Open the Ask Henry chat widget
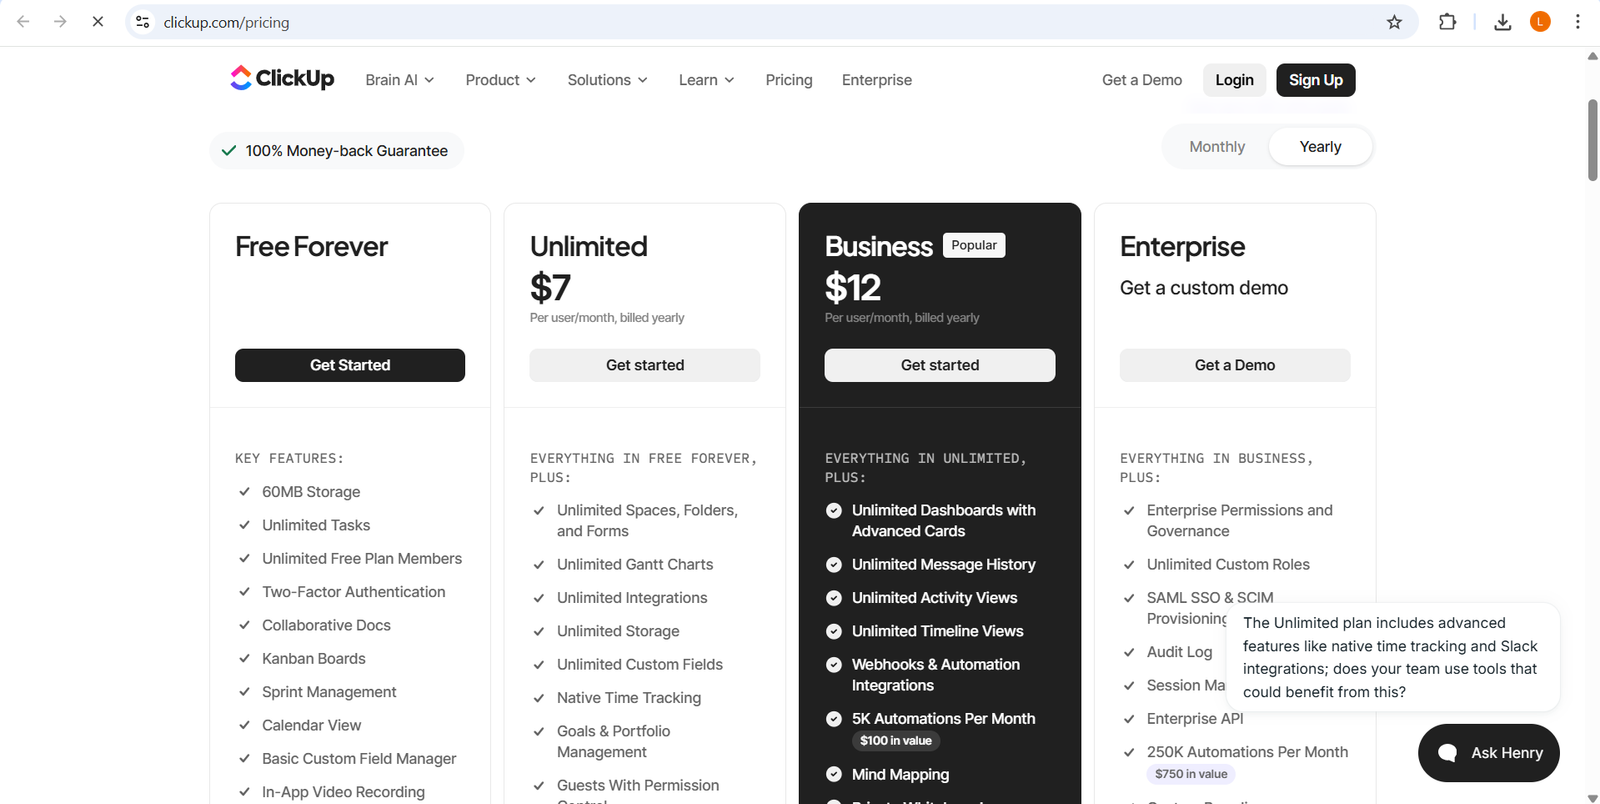Image resolution: width=1600 pixels, height=804 pixels. 1488,753
